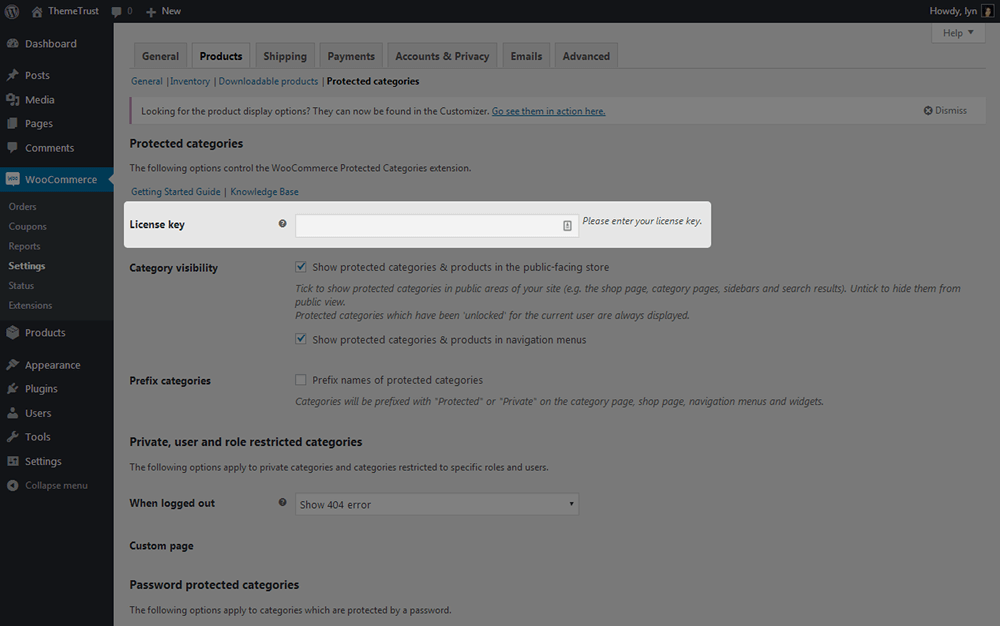Open the ThemeTrust site home

pyautogui.click(x=65, y=11)
